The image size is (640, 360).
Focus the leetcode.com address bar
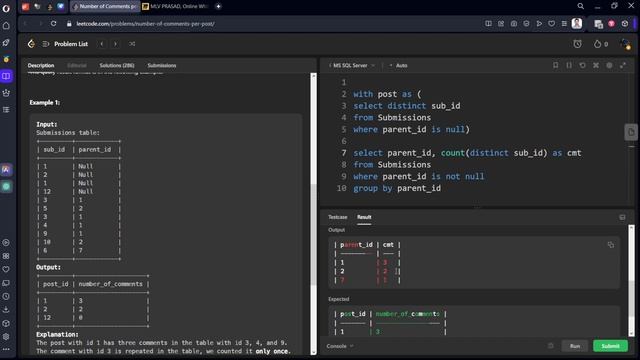coord(145,24)
